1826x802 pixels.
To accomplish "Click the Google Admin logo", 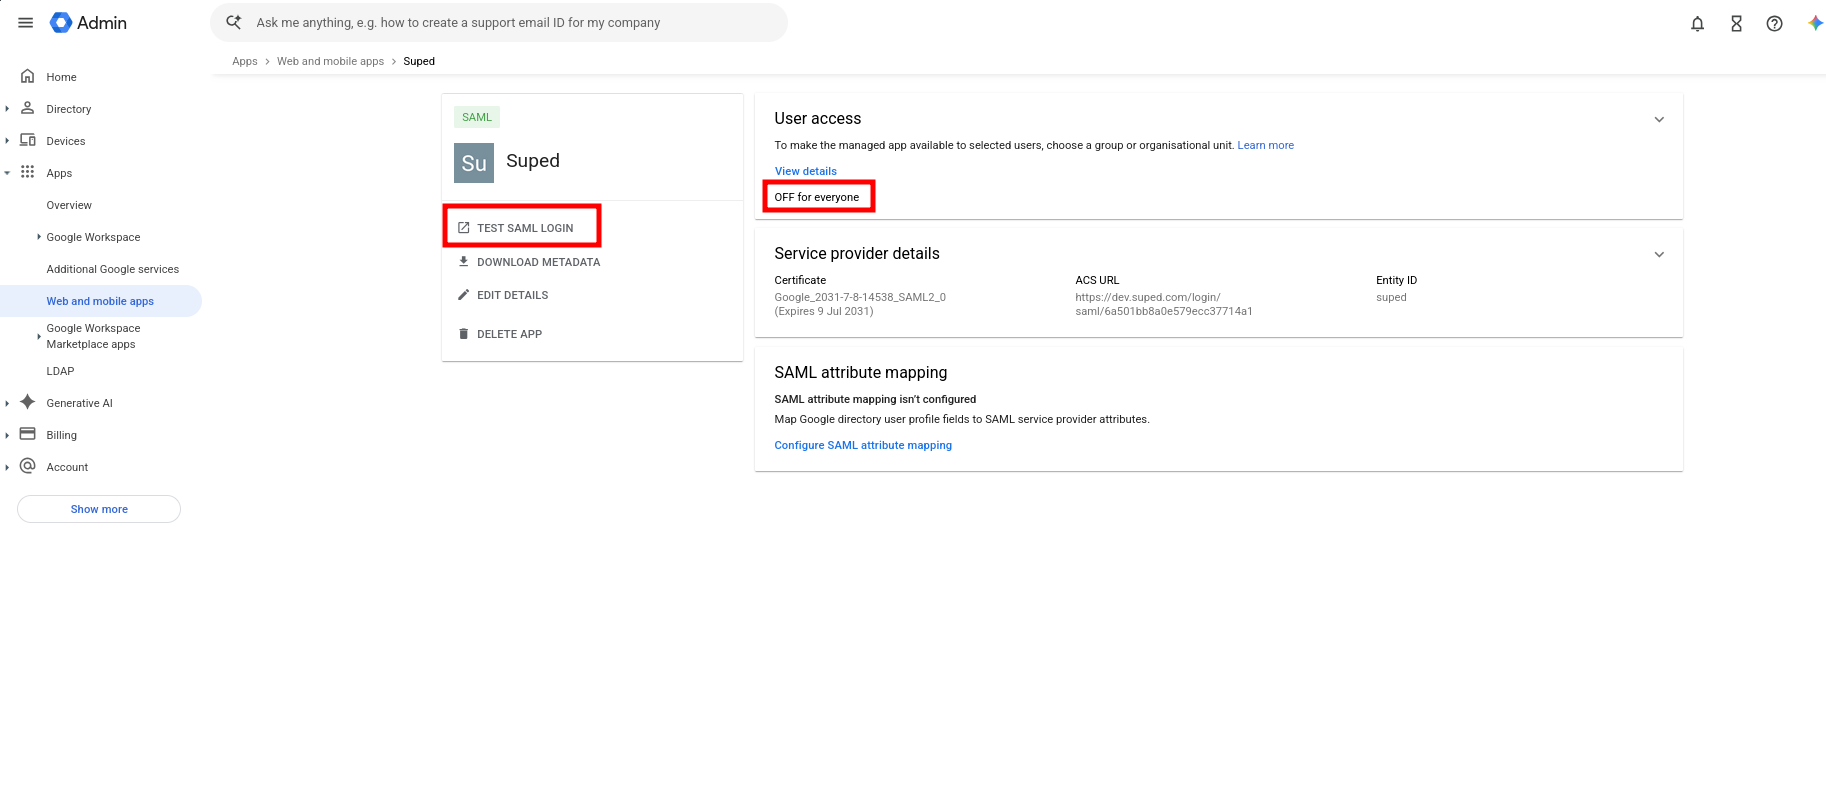I will pos(88,23).
